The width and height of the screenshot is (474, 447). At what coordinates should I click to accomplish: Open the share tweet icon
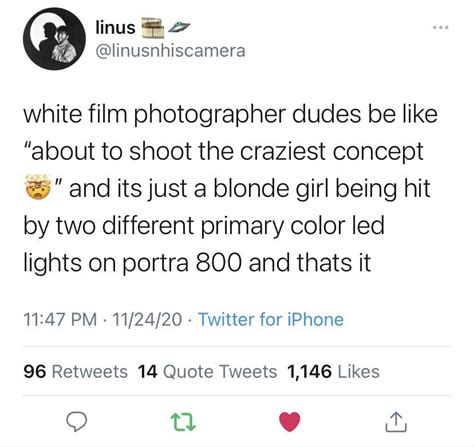[396, 422]
